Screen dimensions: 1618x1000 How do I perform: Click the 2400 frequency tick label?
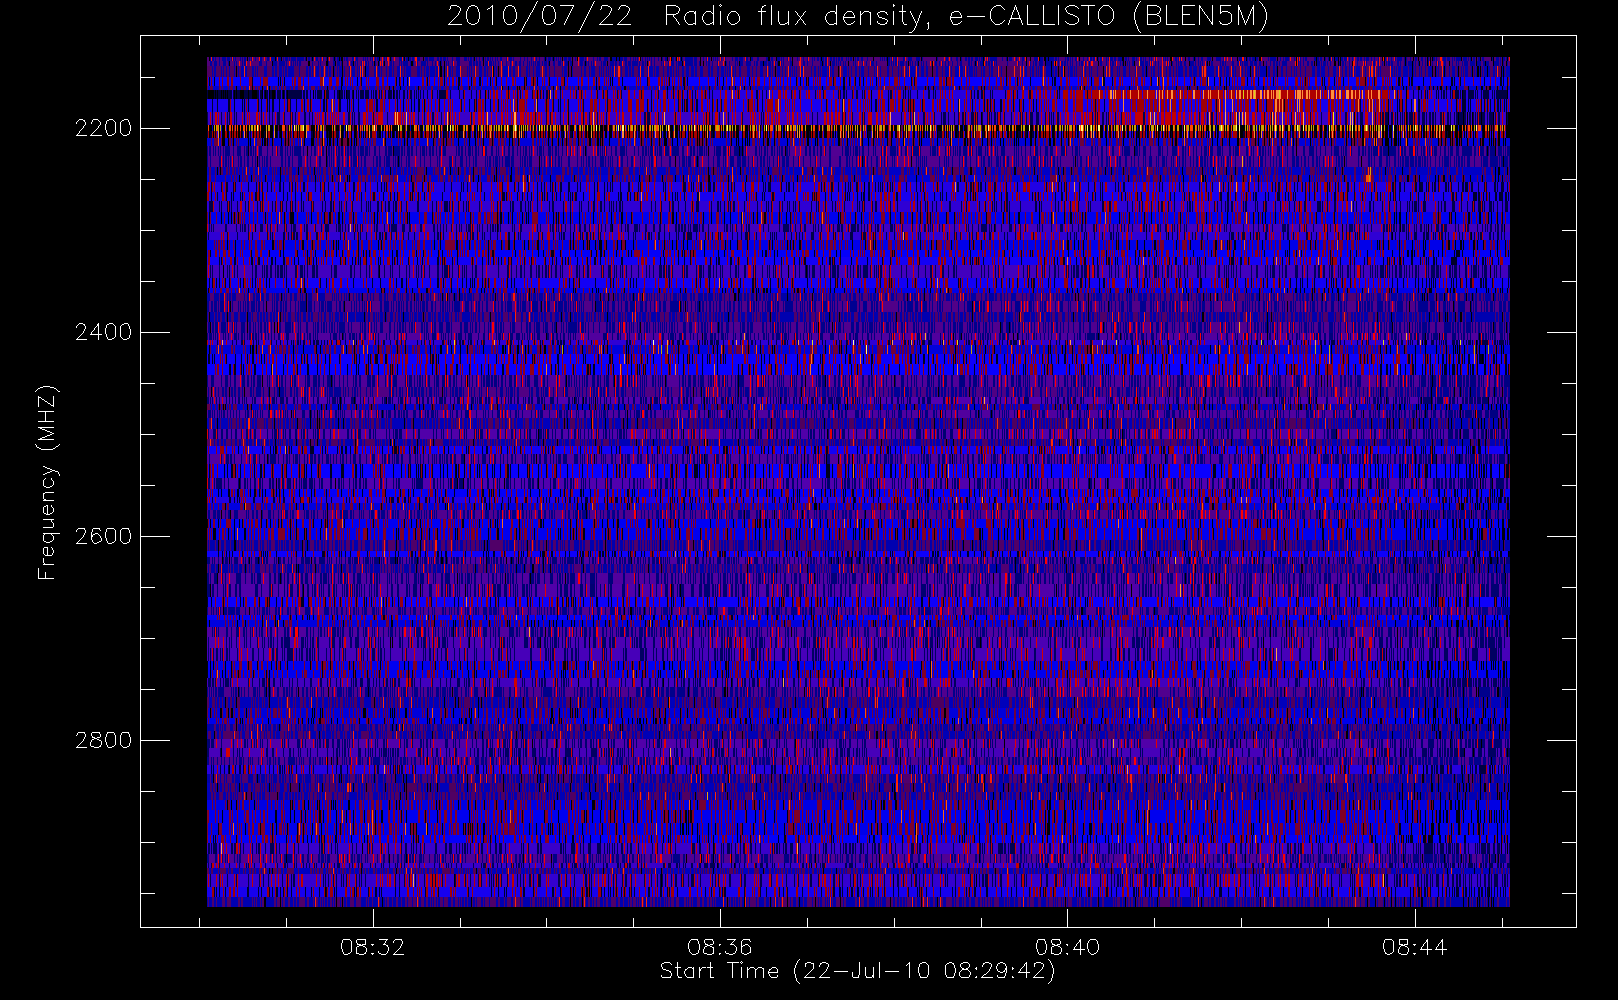pyautogui.click(x=103, y=332)
